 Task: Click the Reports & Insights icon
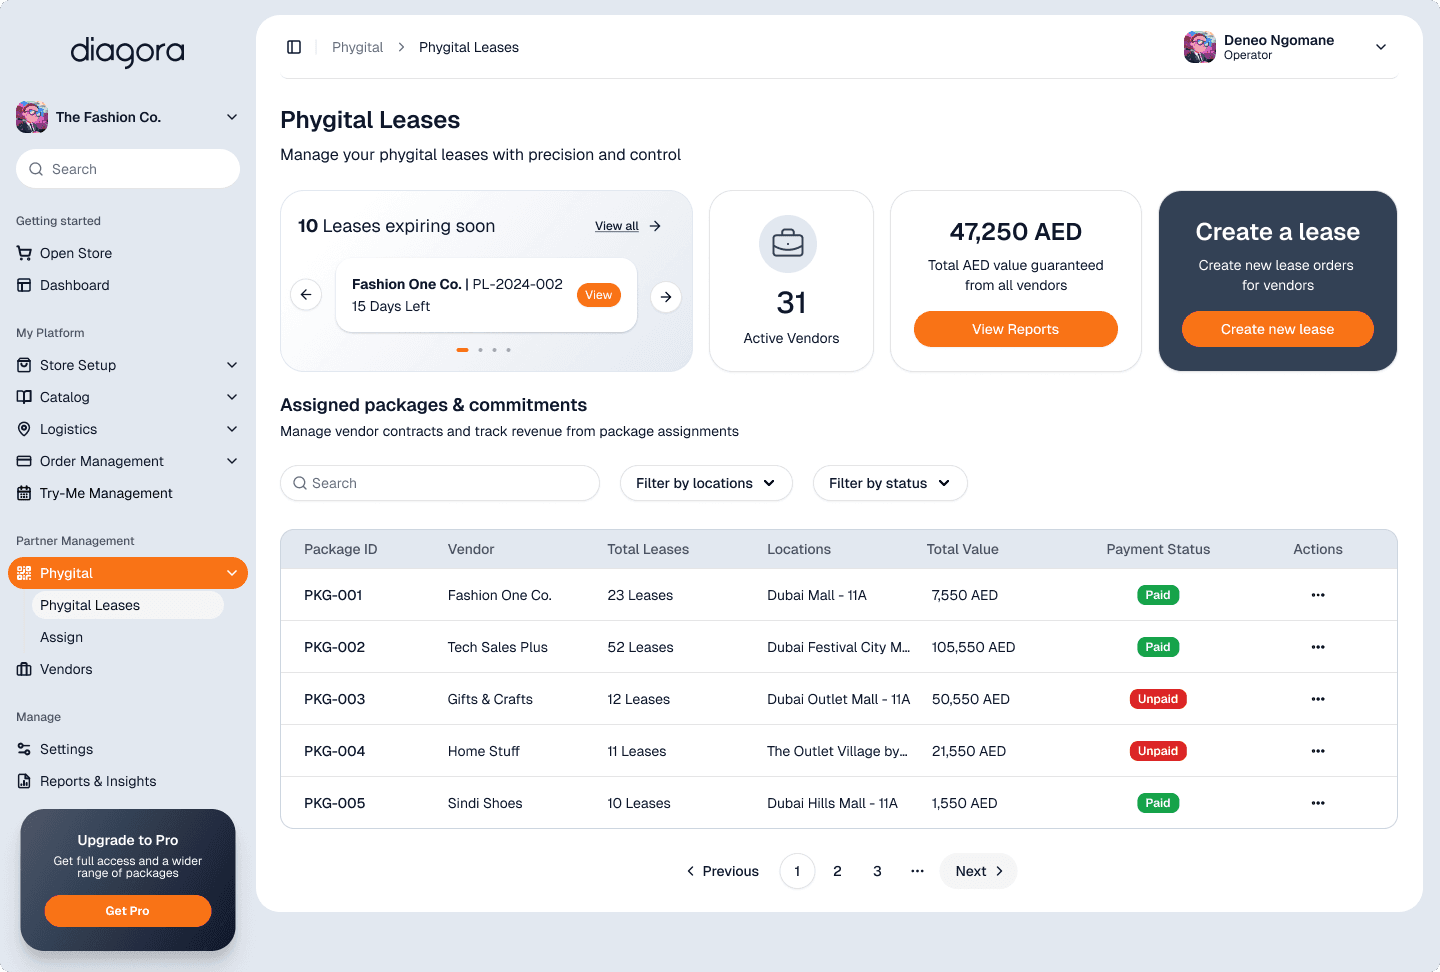(24, 781)
